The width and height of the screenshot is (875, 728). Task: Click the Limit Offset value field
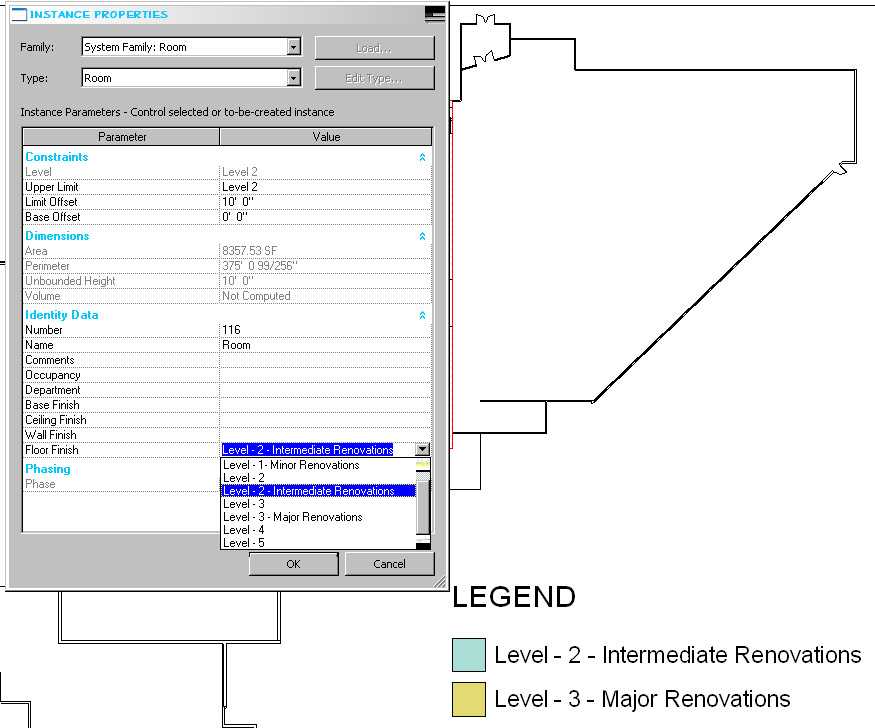click(x=325, y=202)
